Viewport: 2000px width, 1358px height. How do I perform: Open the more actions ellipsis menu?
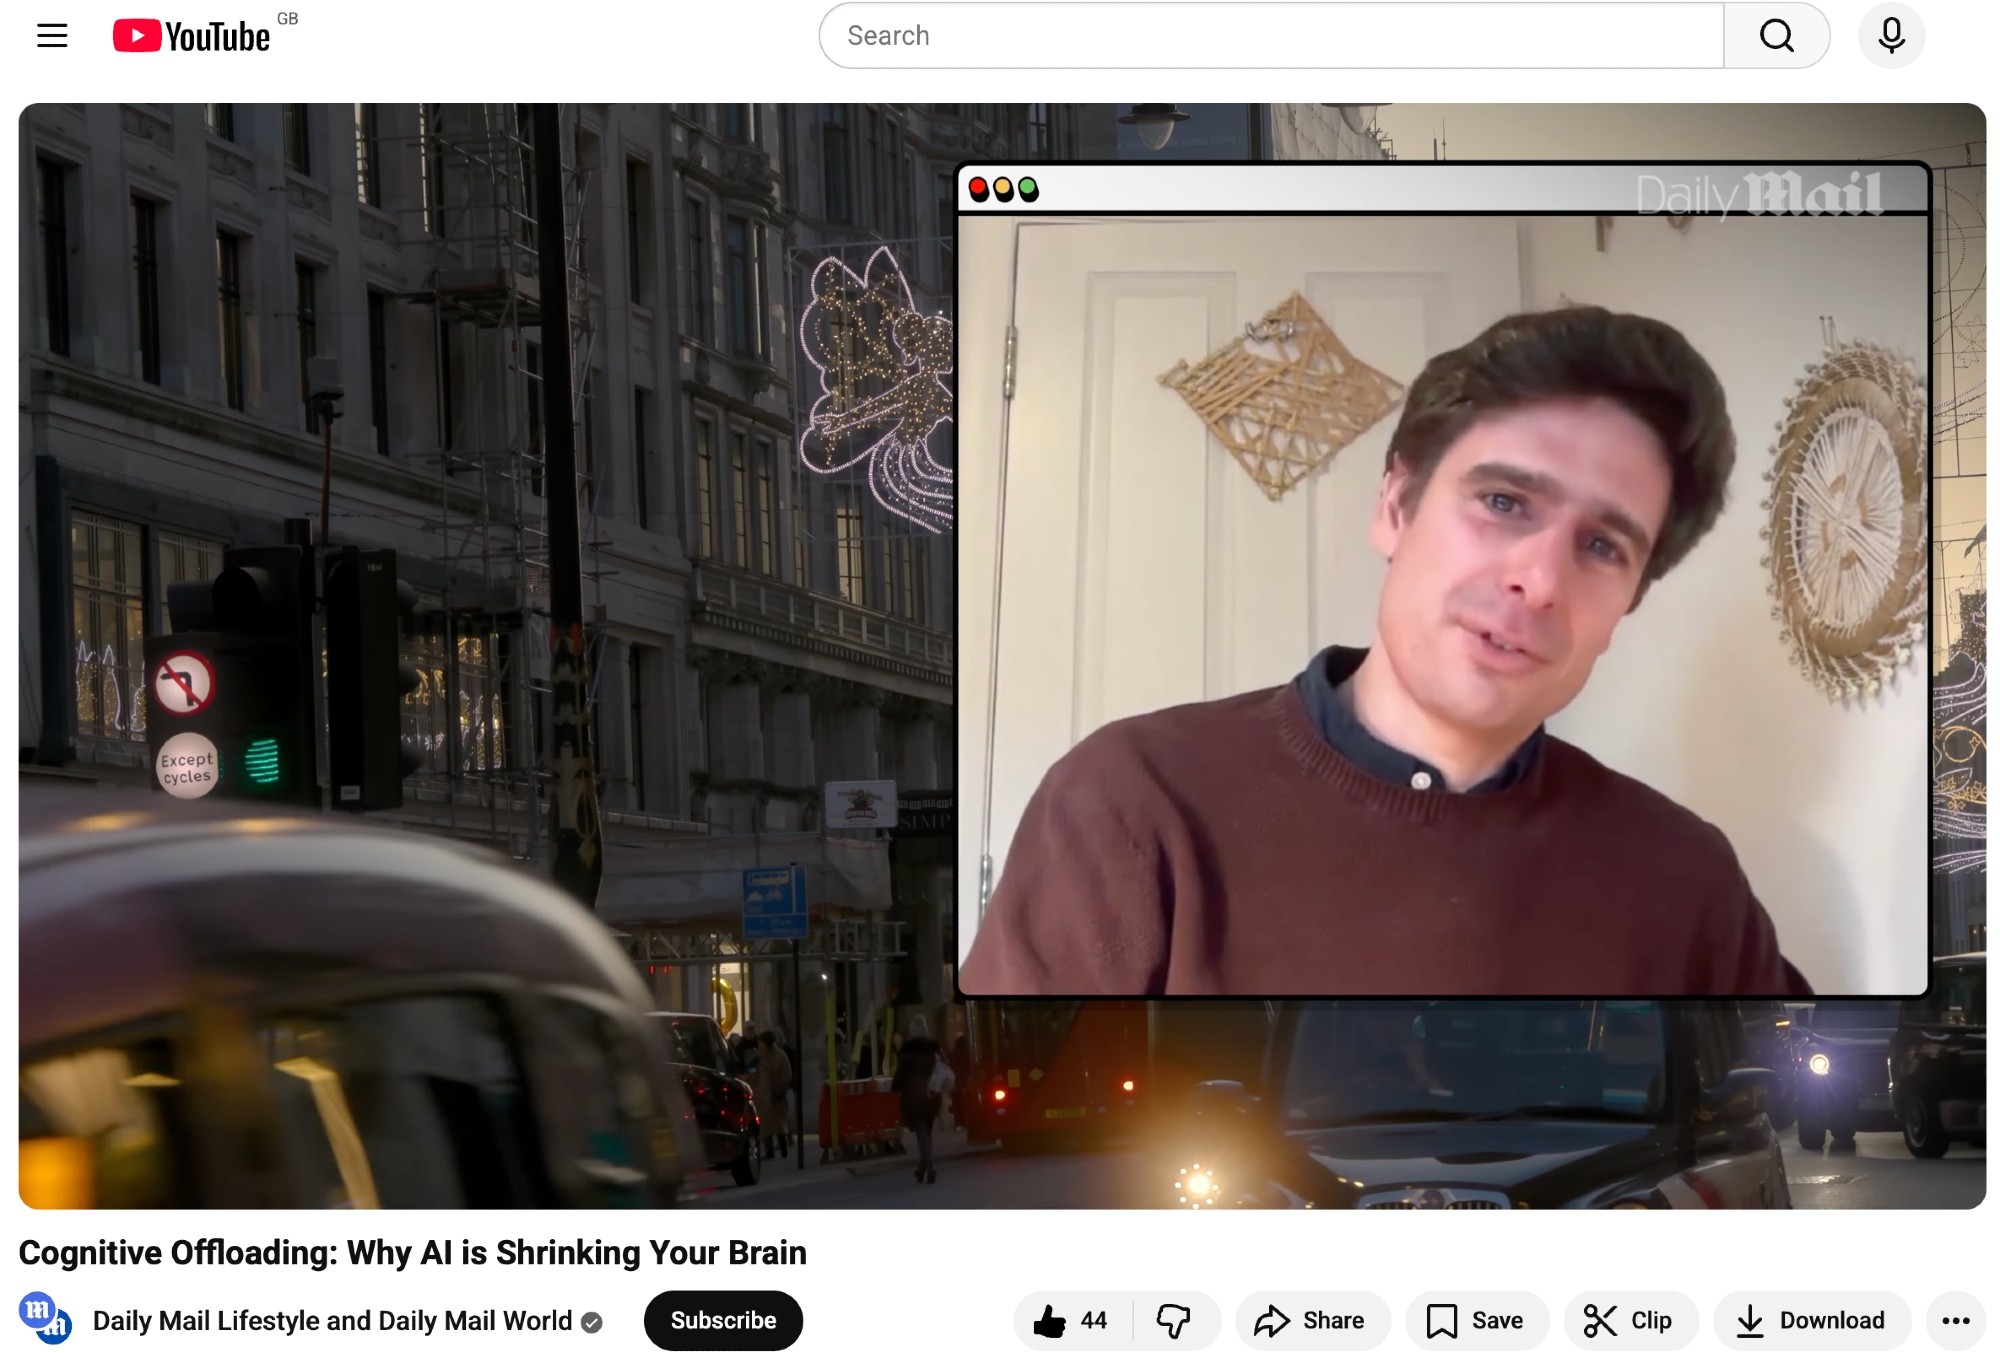click(x=1955, y=1321)
